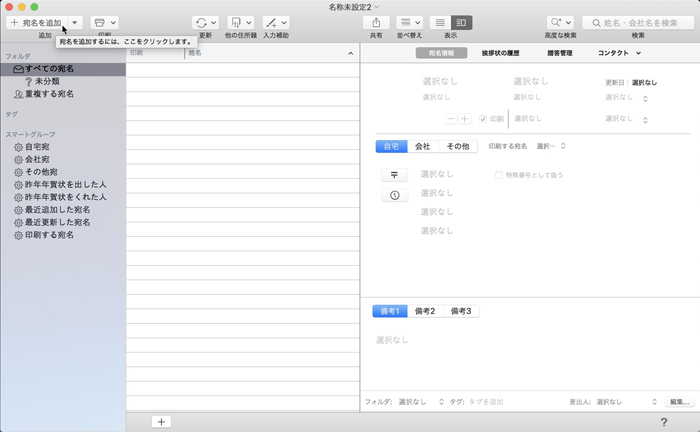Open the print (印刷) toolbar icon
700x432 pixels.
coord(99,21)
